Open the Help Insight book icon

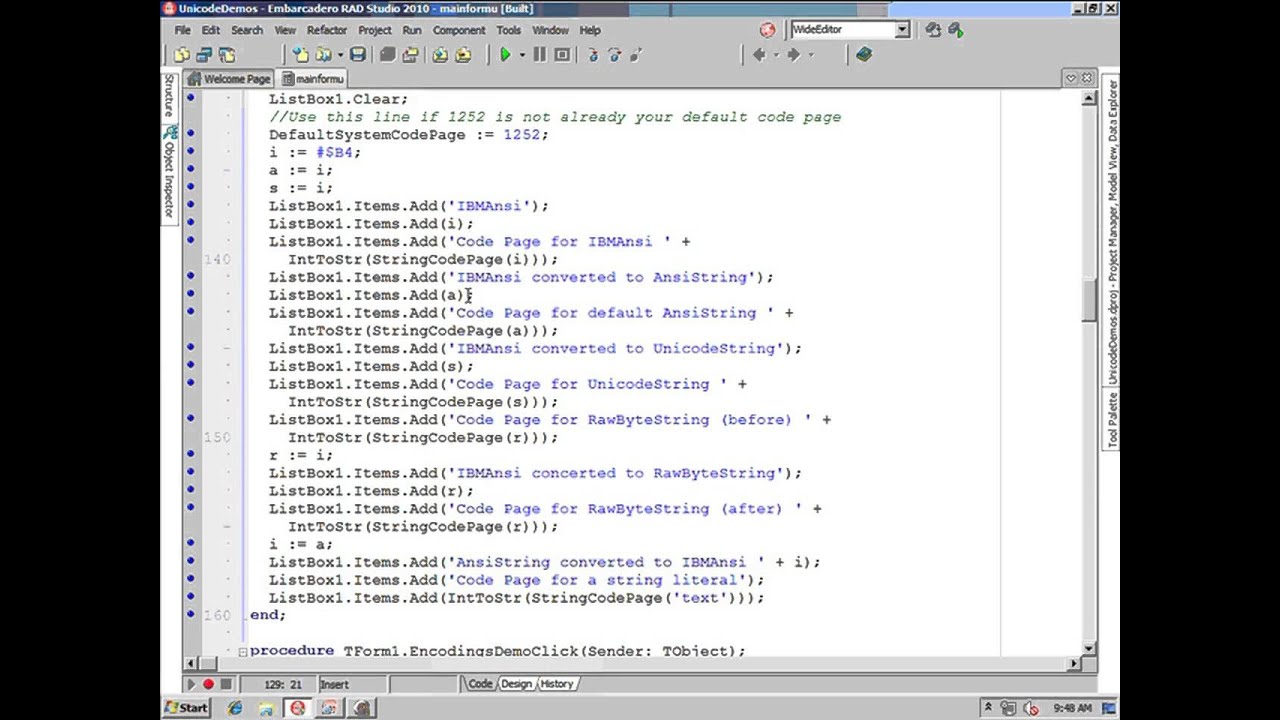click(x=864, y=55)
